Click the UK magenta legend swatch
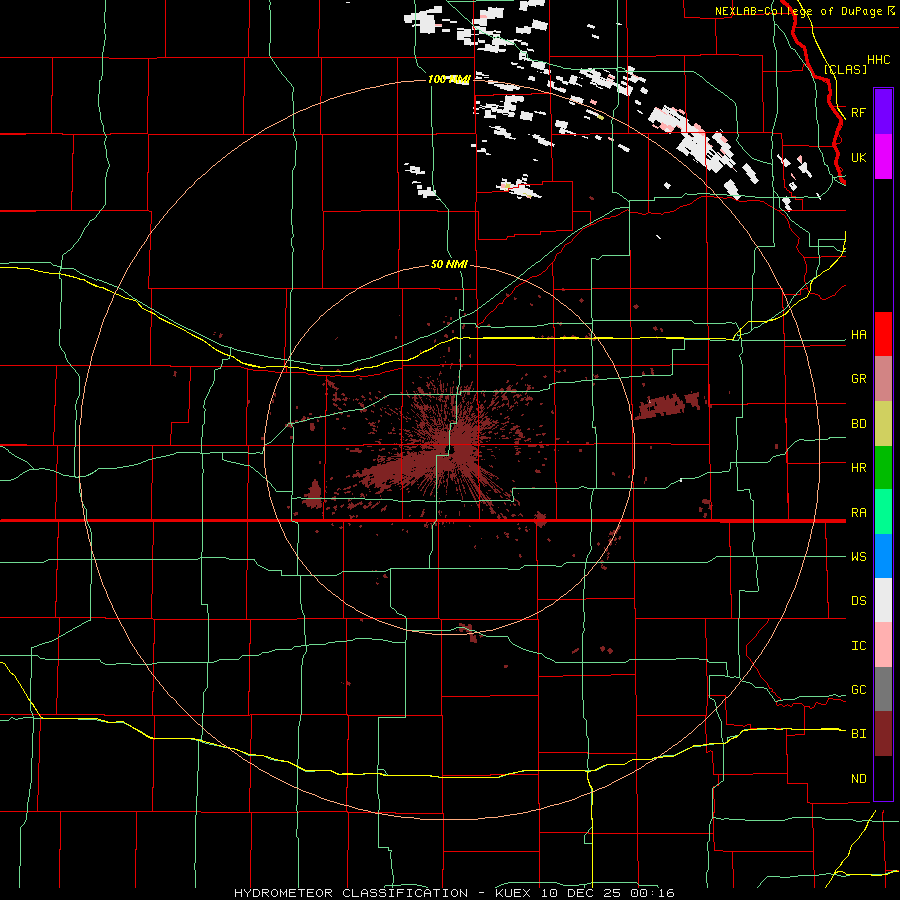Viewport: 900px width, 900px height. (883, 157)
